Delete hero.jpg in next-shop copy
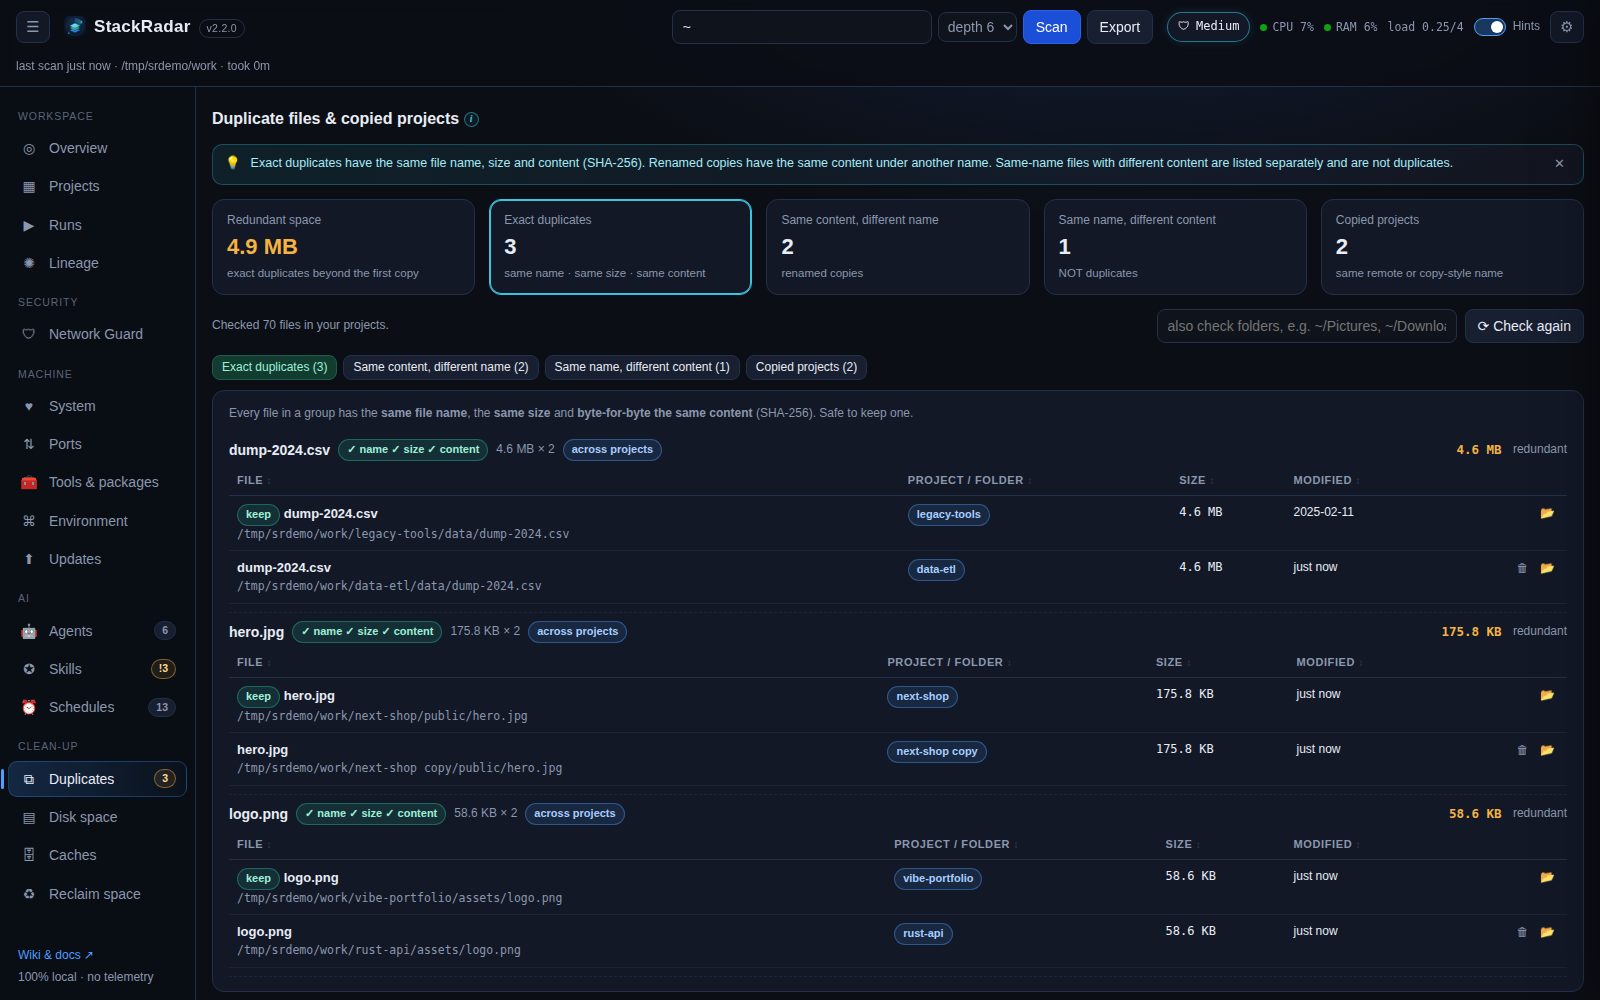The image size is (1600, 1000). click(x=1522, y=750)
